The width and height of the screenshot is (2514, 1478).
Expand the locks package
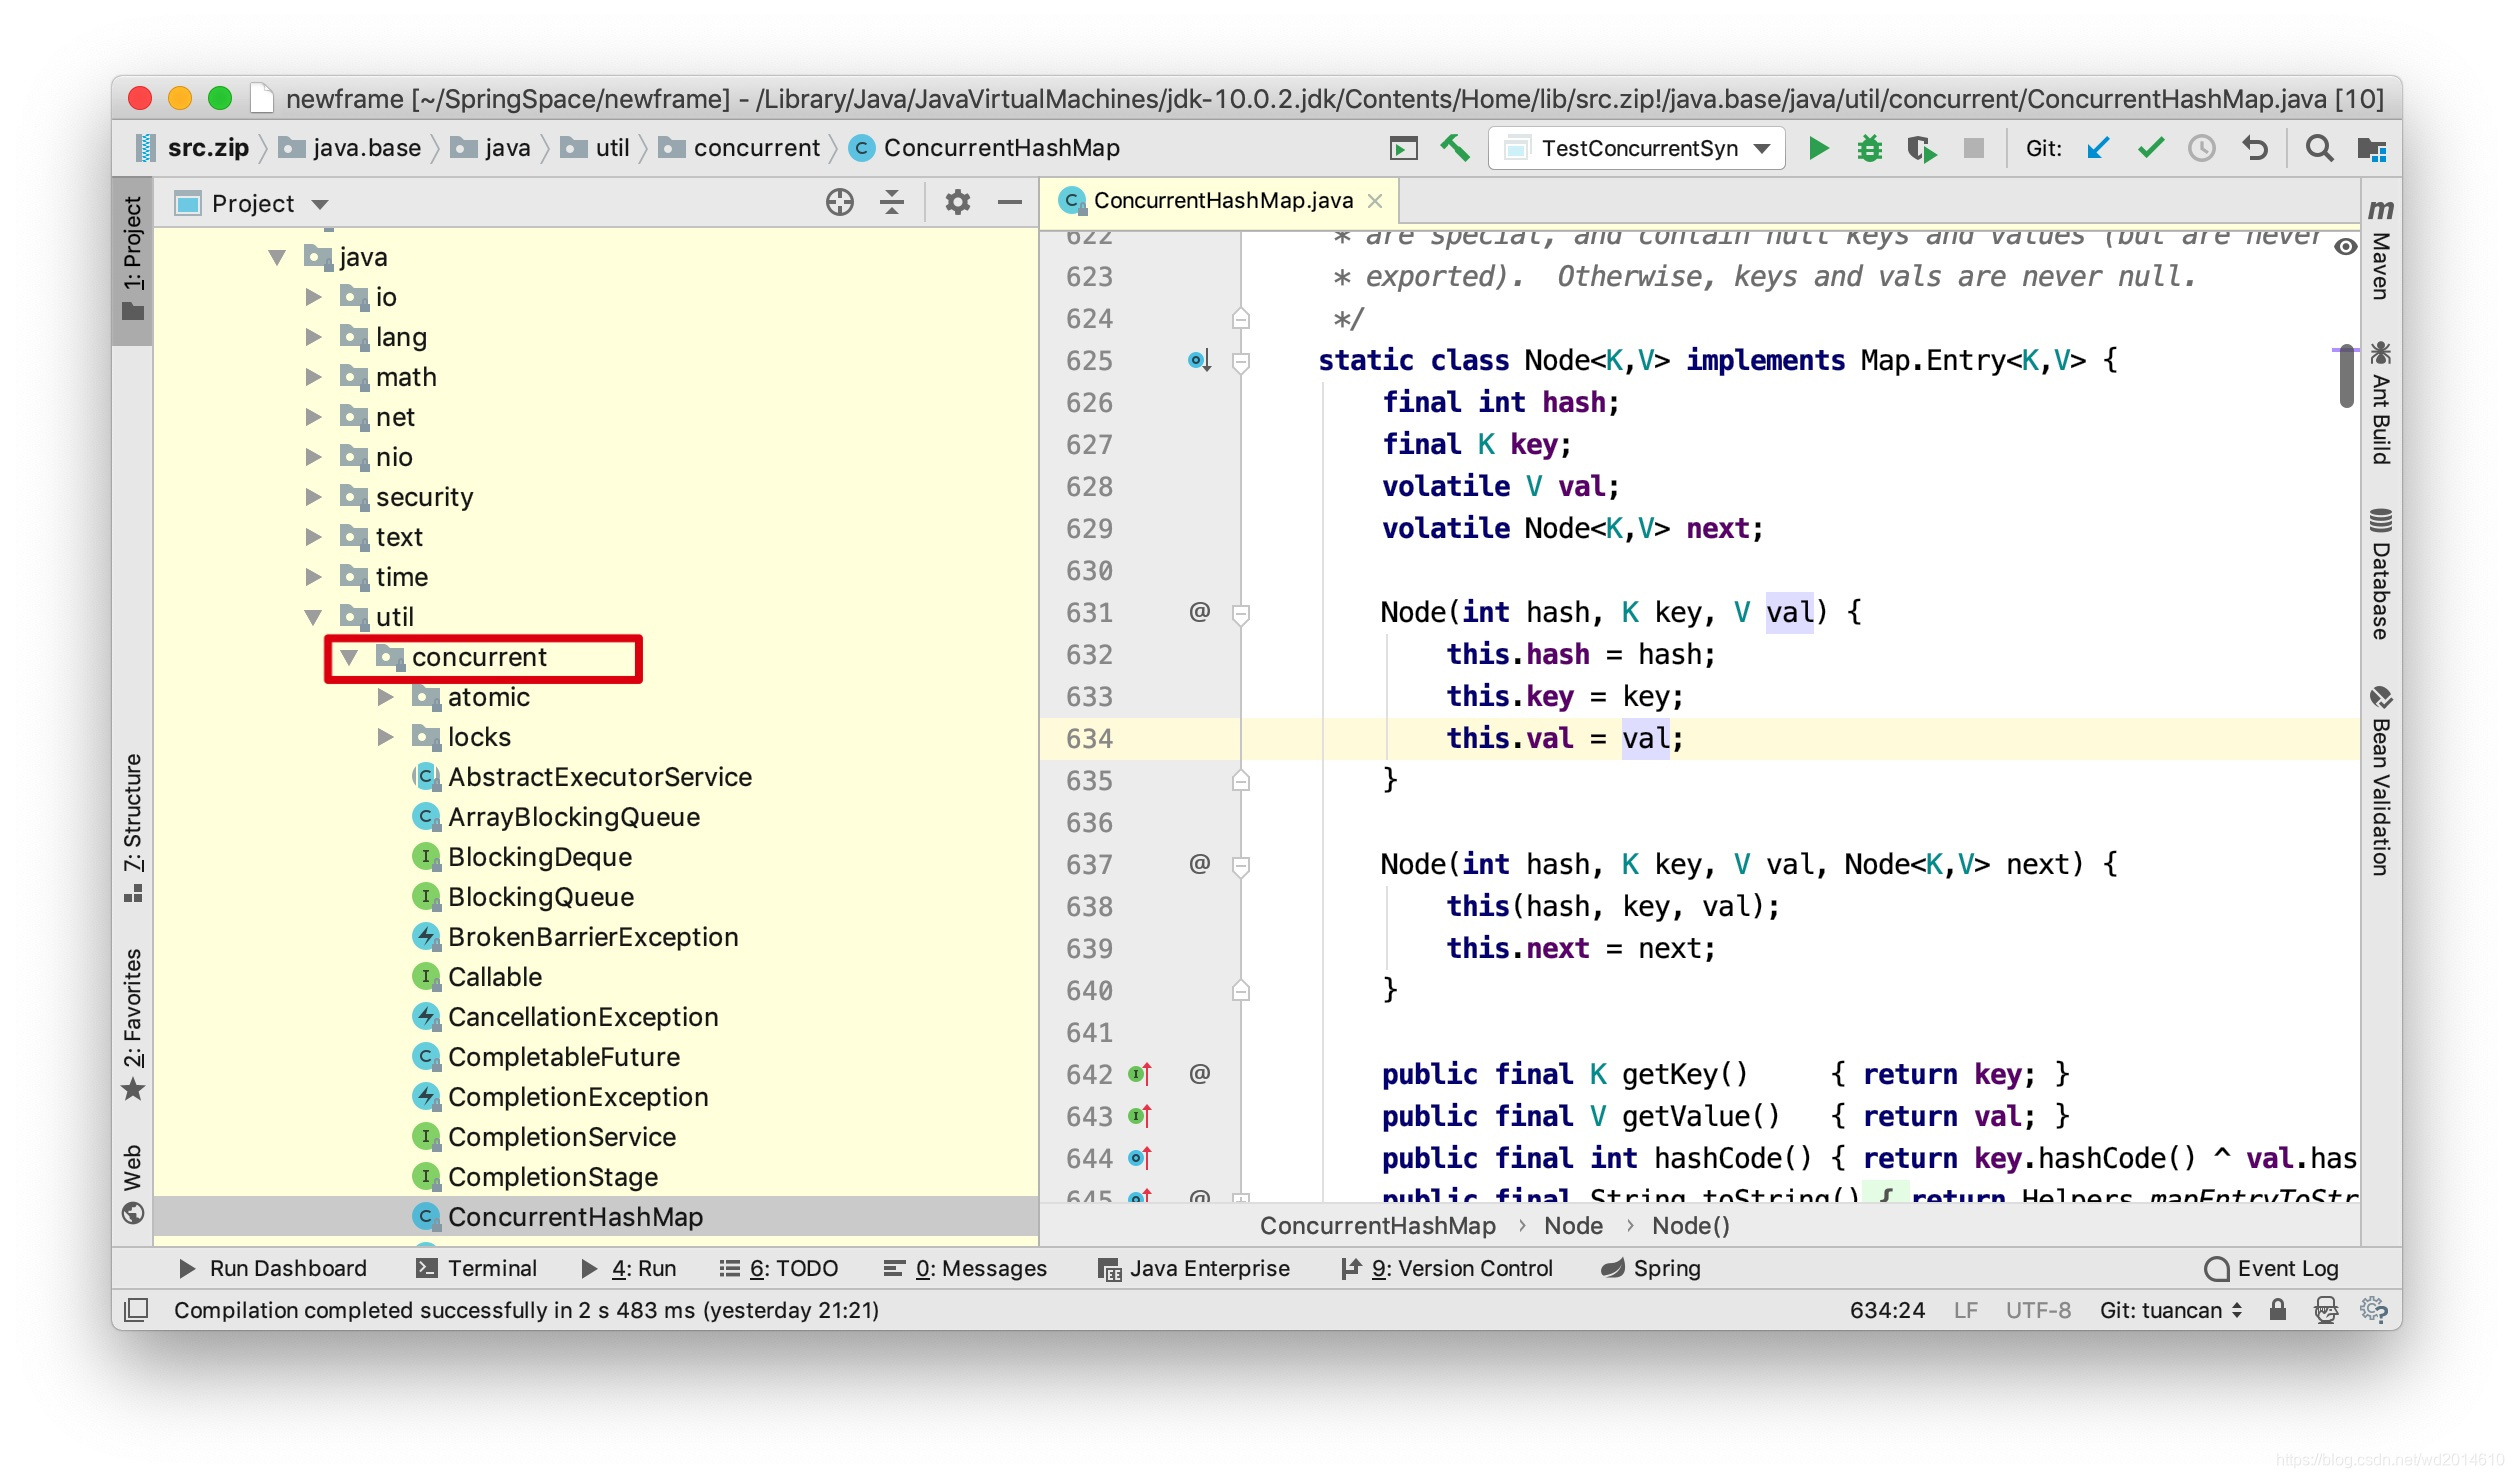pyautogui.click(x=385, y=737)
